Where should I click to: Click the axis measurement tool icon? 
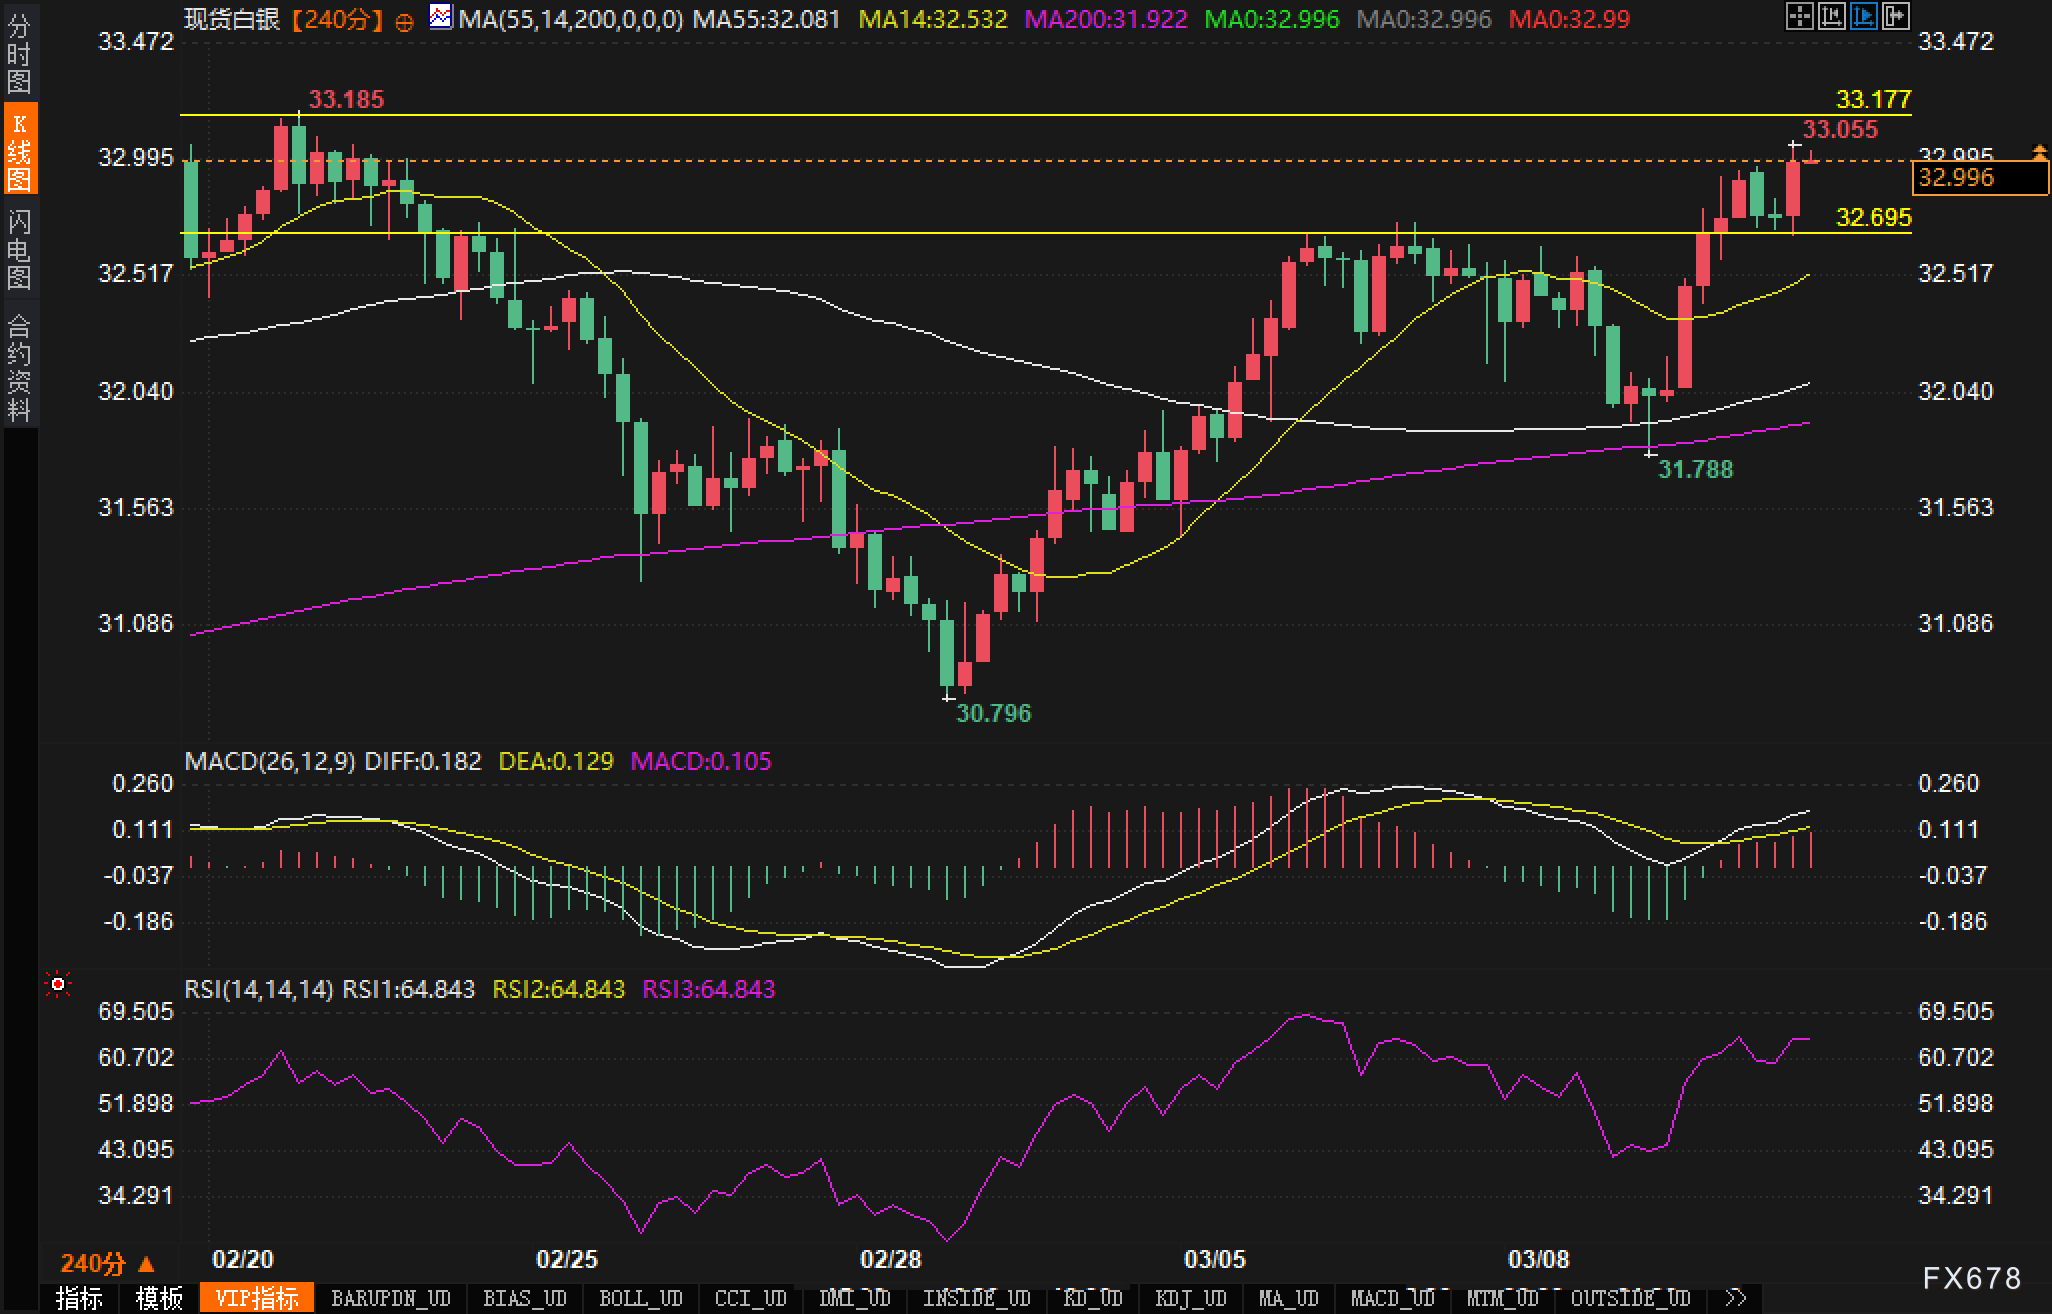(1831, 16)
